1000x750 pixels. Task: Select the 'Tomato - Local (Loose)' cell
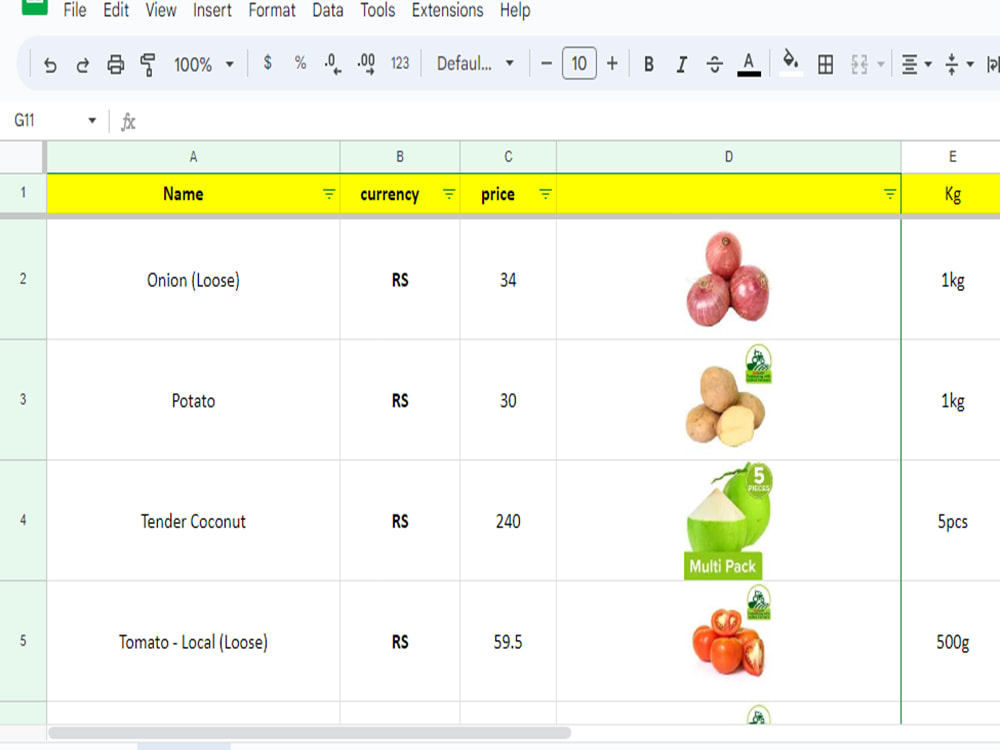pos(193,641)
